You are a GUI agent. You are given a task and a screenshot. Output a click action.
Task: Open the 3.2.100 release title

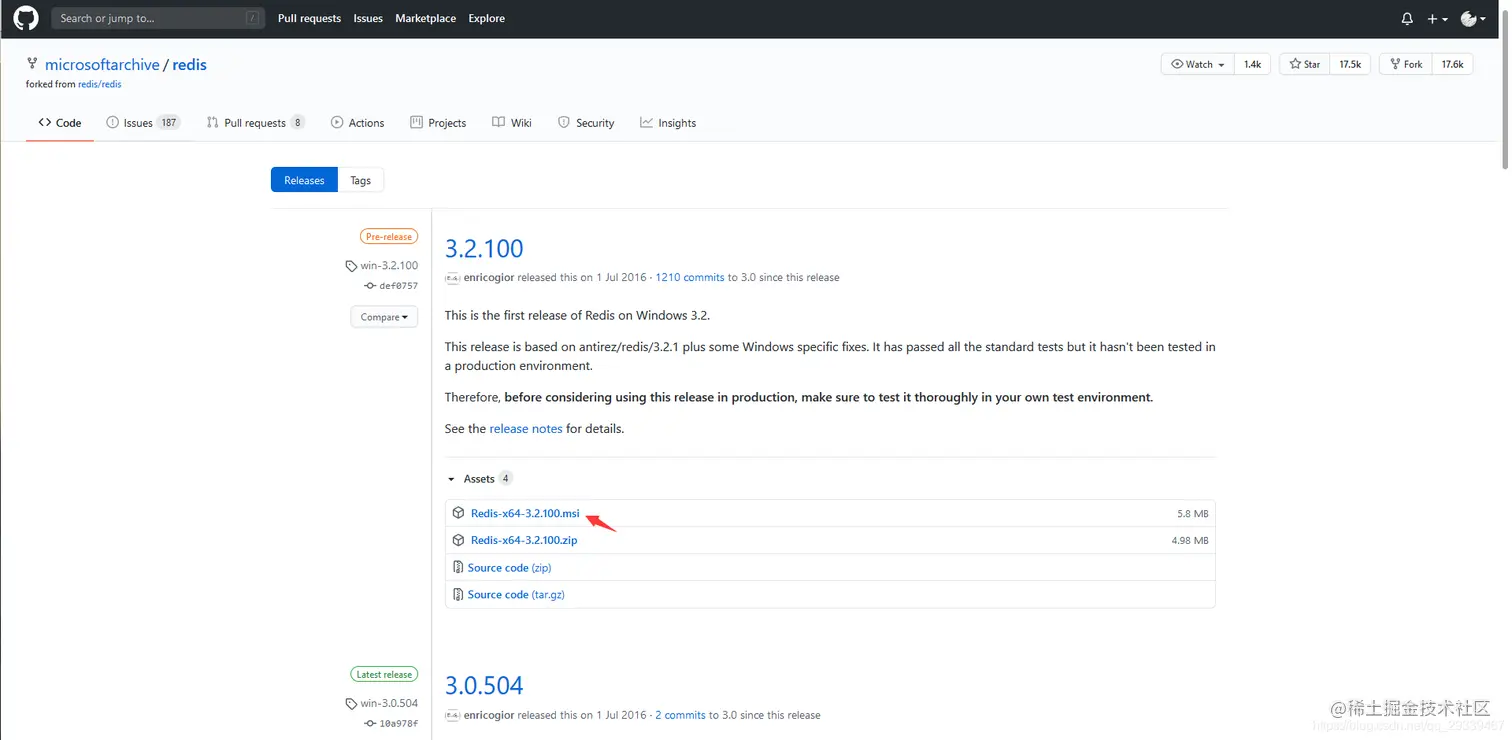pos(484,248)
